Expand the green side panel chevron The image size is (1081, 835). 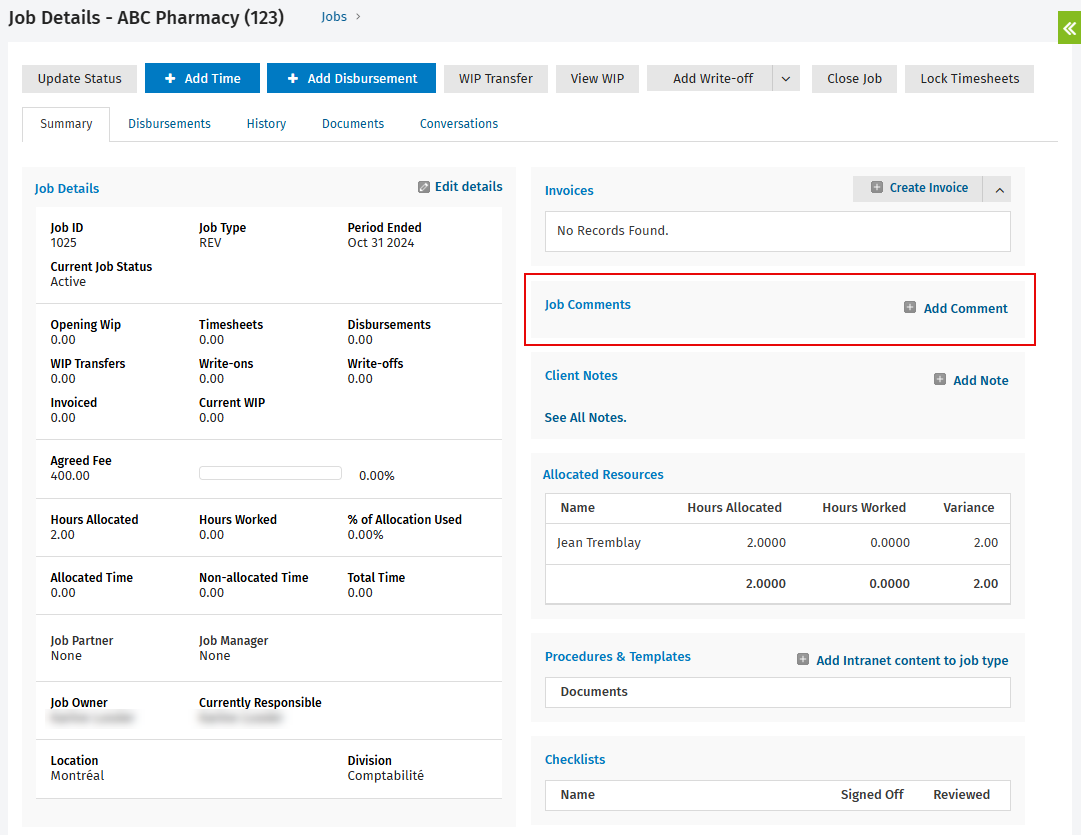point(1069,28)
